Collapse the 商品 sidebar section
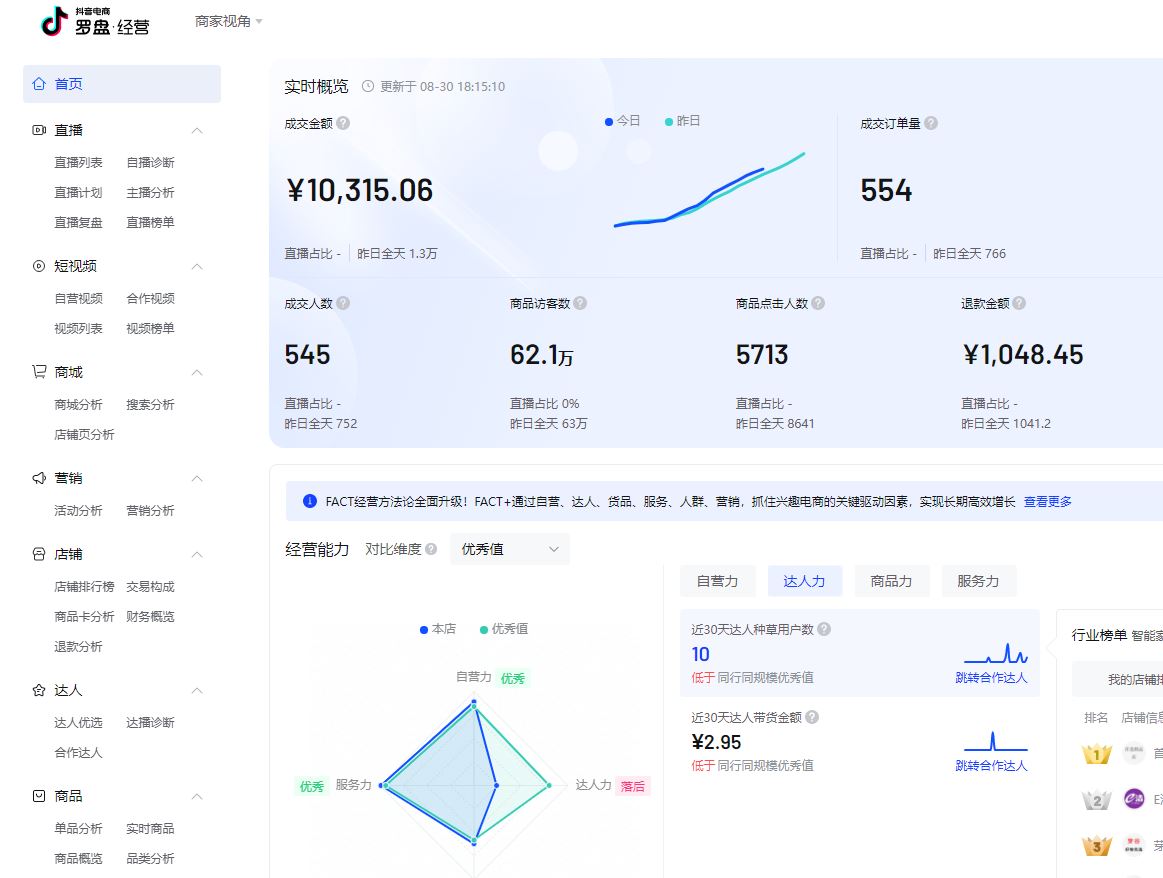 coord(197,796)
